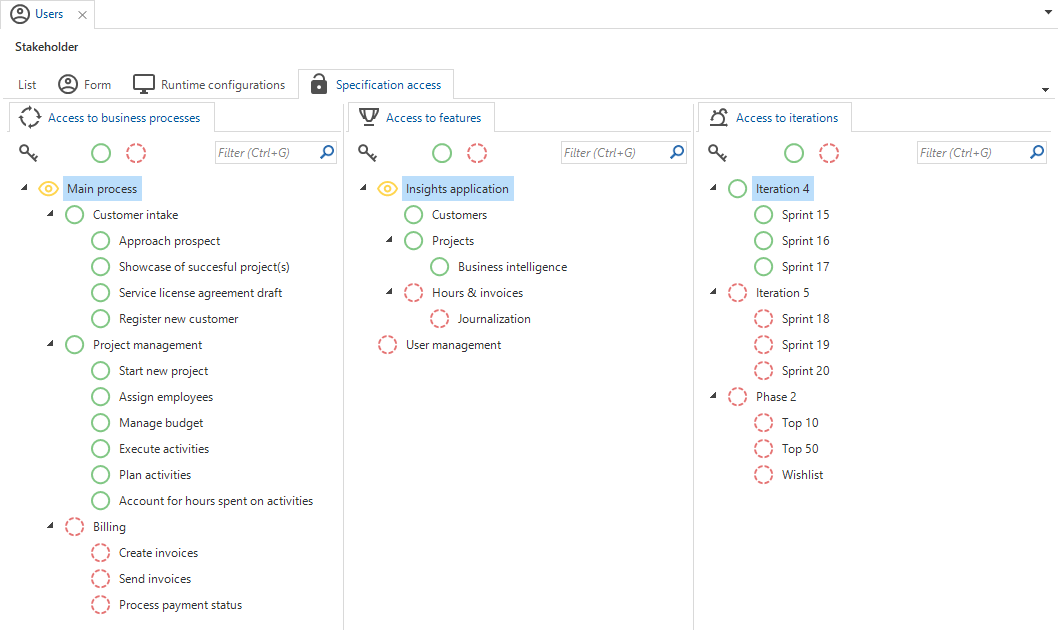Click the key icon in business processes toolbar
Viewport: 1058px width, 630px height.
(x=29, y=153)
